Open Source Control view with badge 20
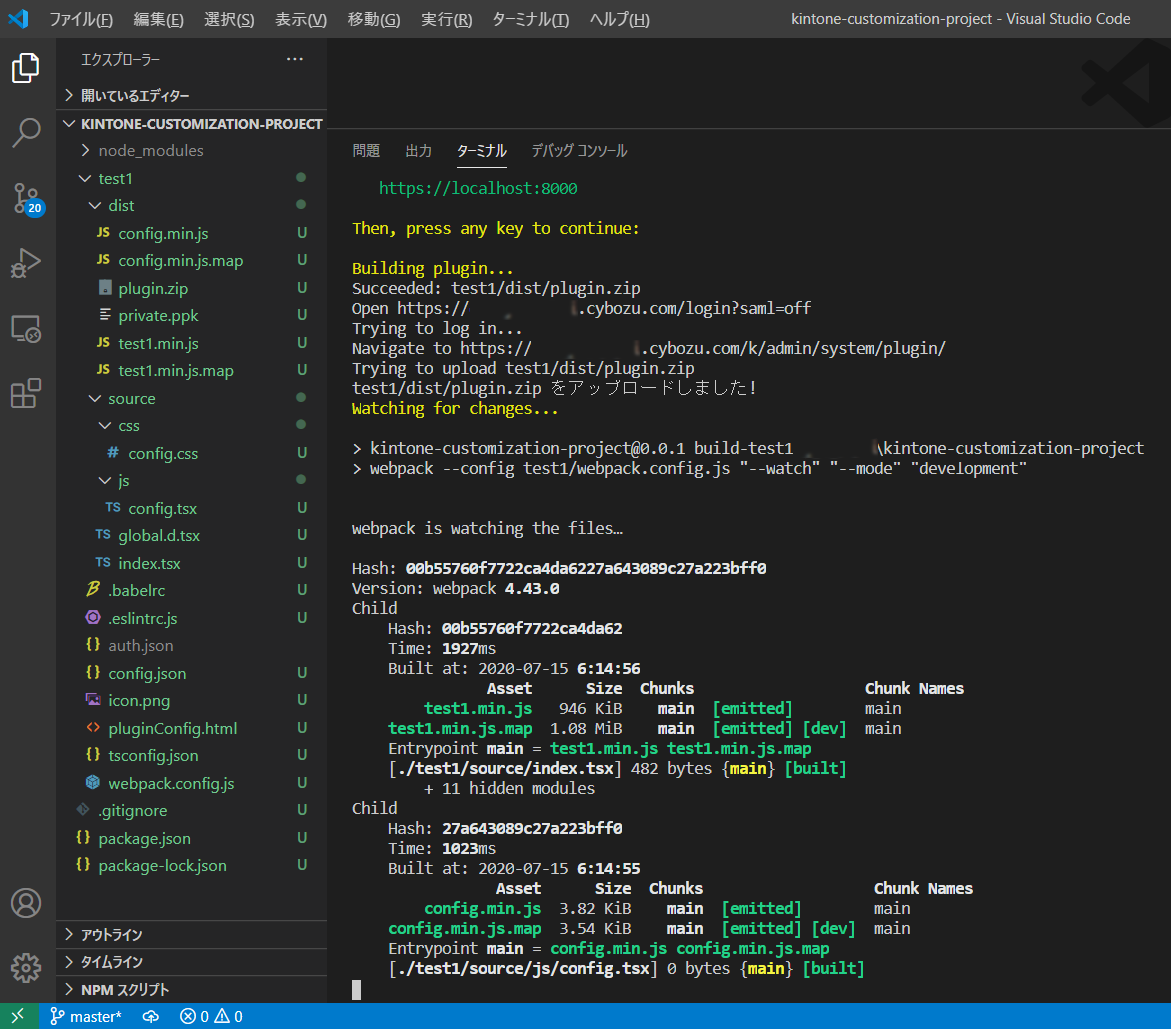 [x=26, y=198]
